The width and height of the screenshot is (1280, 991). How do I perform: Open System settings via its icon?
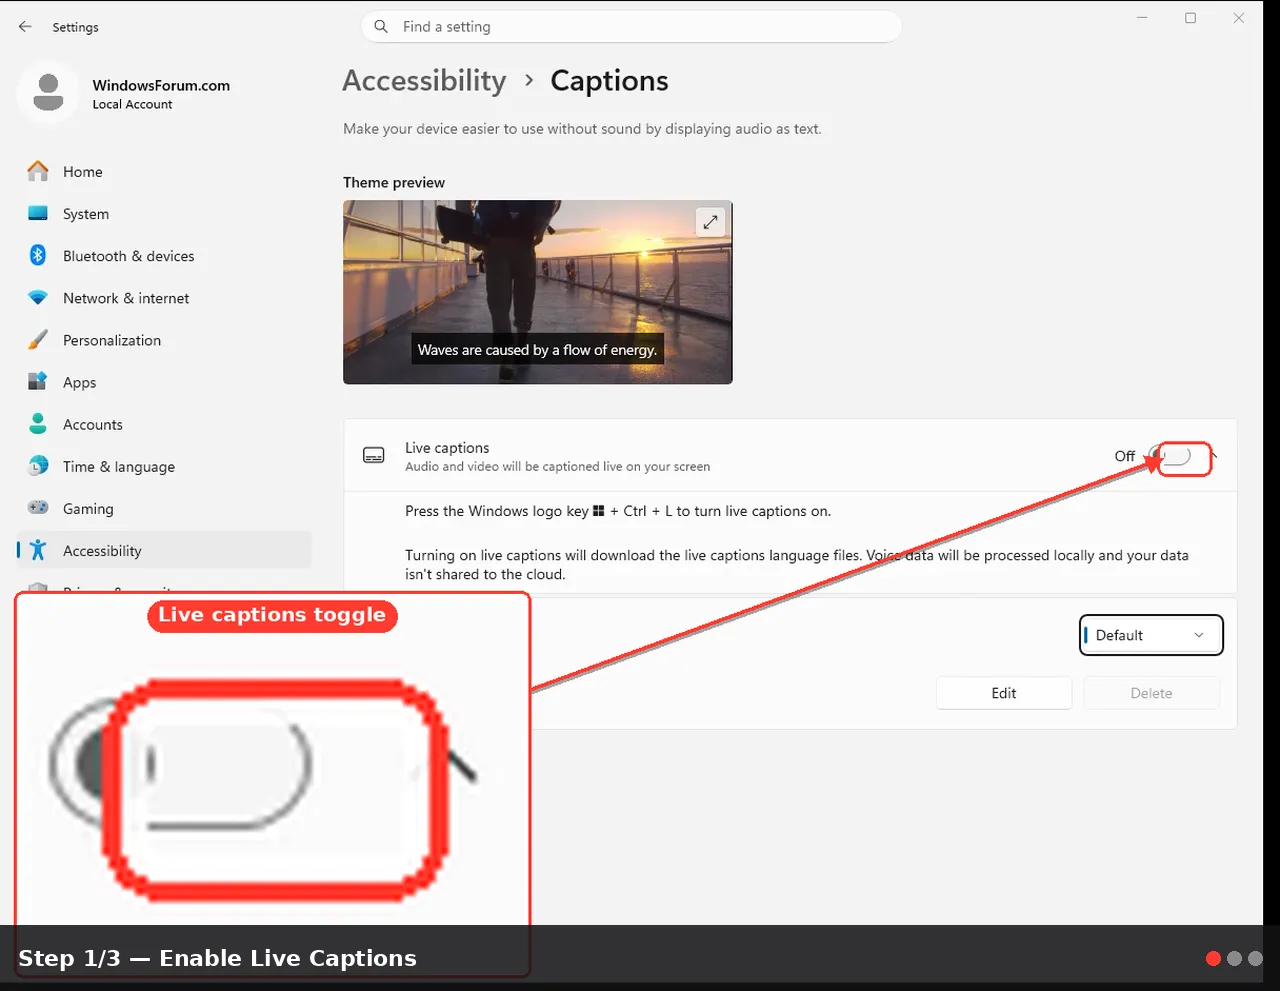[38, 213]
